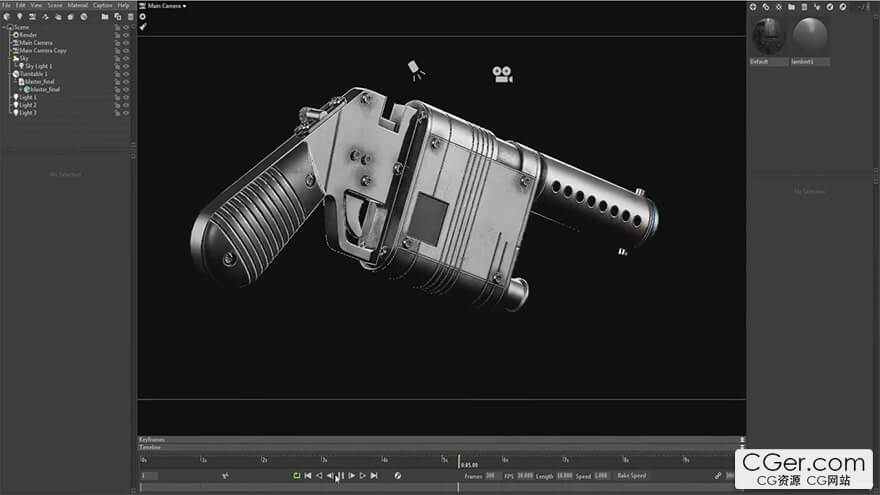Duplicate material icon in material toolbar
This screenshot has width=880, height=495.
766,7
